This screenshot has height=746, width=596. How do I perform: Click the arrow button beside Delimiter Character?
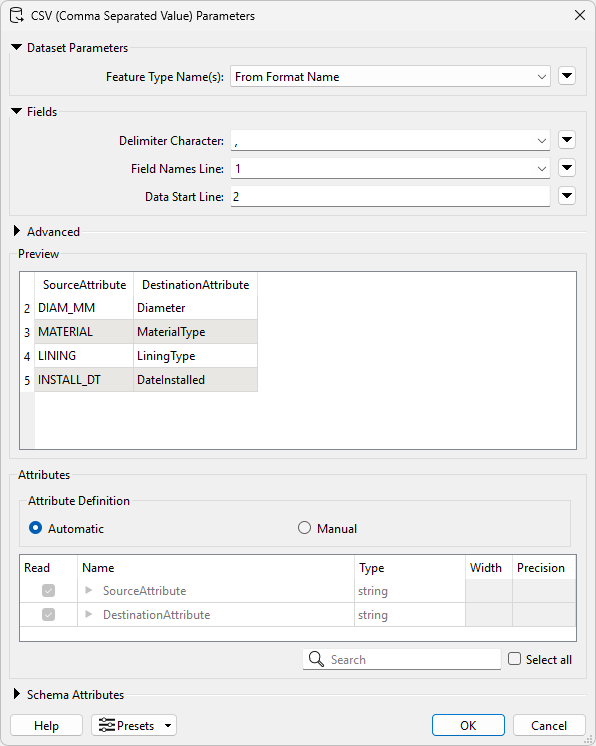click(x=567, y=140)
